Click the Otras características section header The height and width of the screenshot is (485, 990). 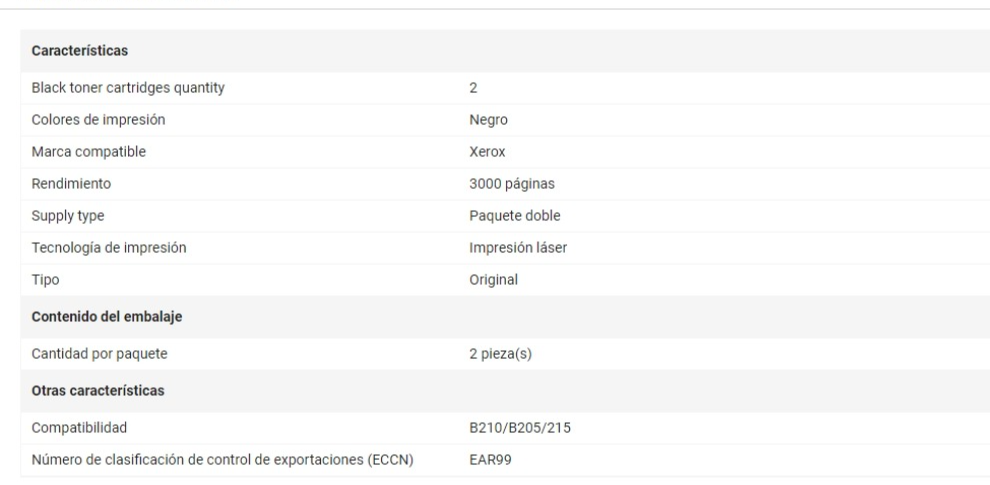98,390
